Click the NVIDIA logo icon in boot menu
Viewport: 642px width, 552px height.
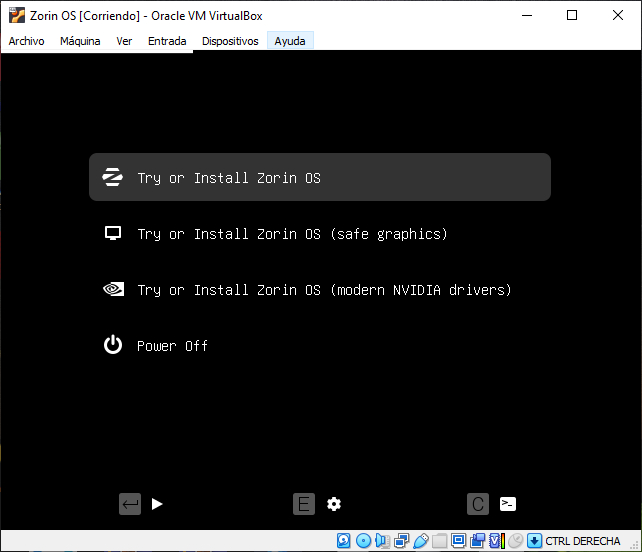pos(113,290)
